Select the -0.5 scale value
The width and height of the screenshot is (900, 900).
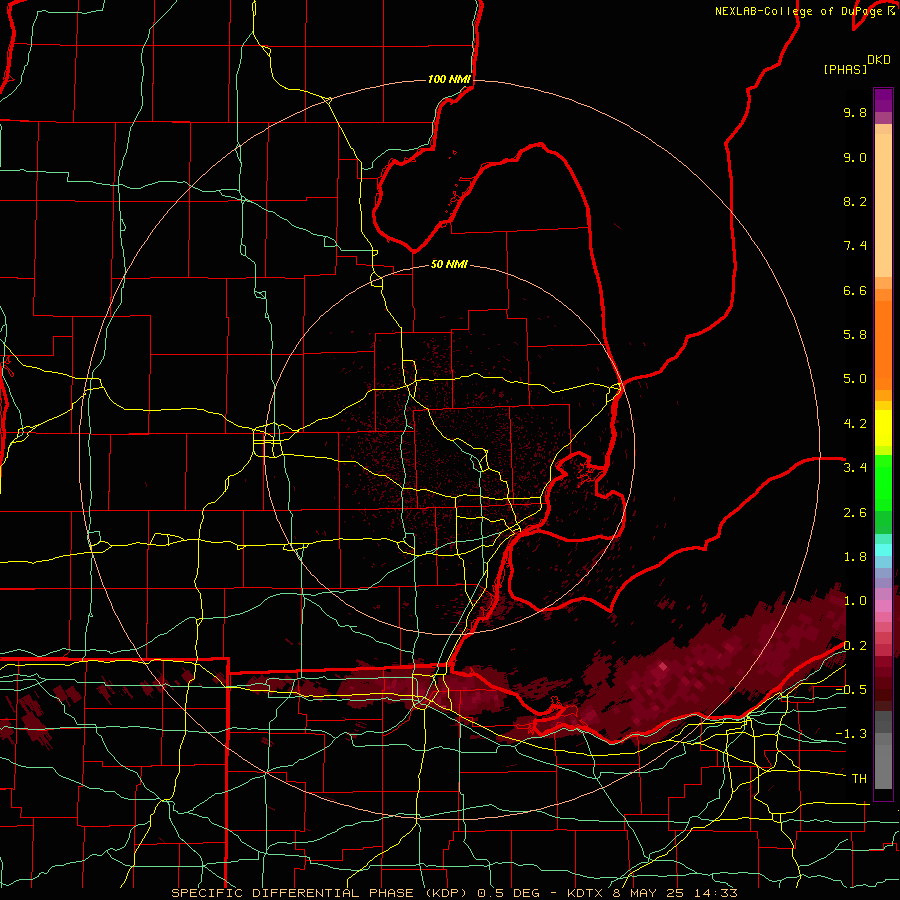click(851, 690)
